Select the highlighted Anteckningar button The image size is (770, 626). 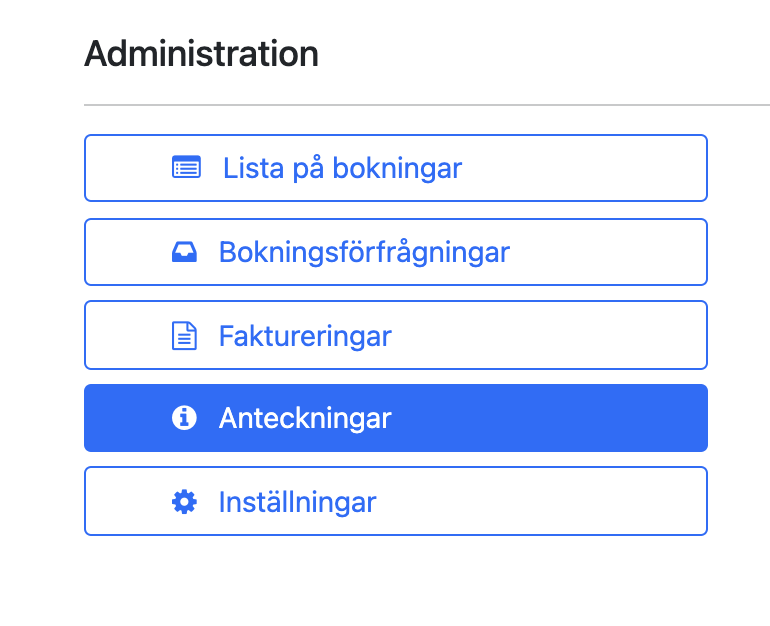pos(396,418)
